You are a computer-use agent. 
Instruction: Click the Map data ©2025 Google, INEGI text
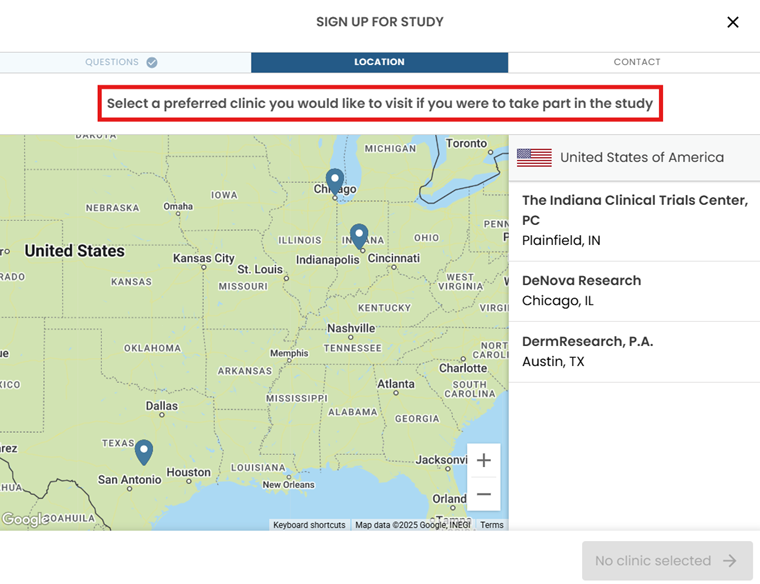pos(412,525)
